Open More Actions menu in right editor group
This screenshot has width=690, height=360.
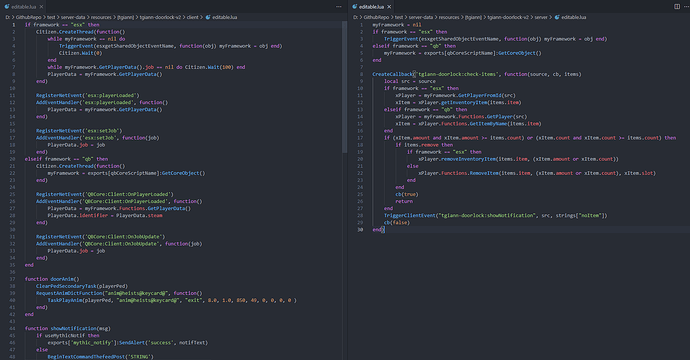[x=686, y=7]
